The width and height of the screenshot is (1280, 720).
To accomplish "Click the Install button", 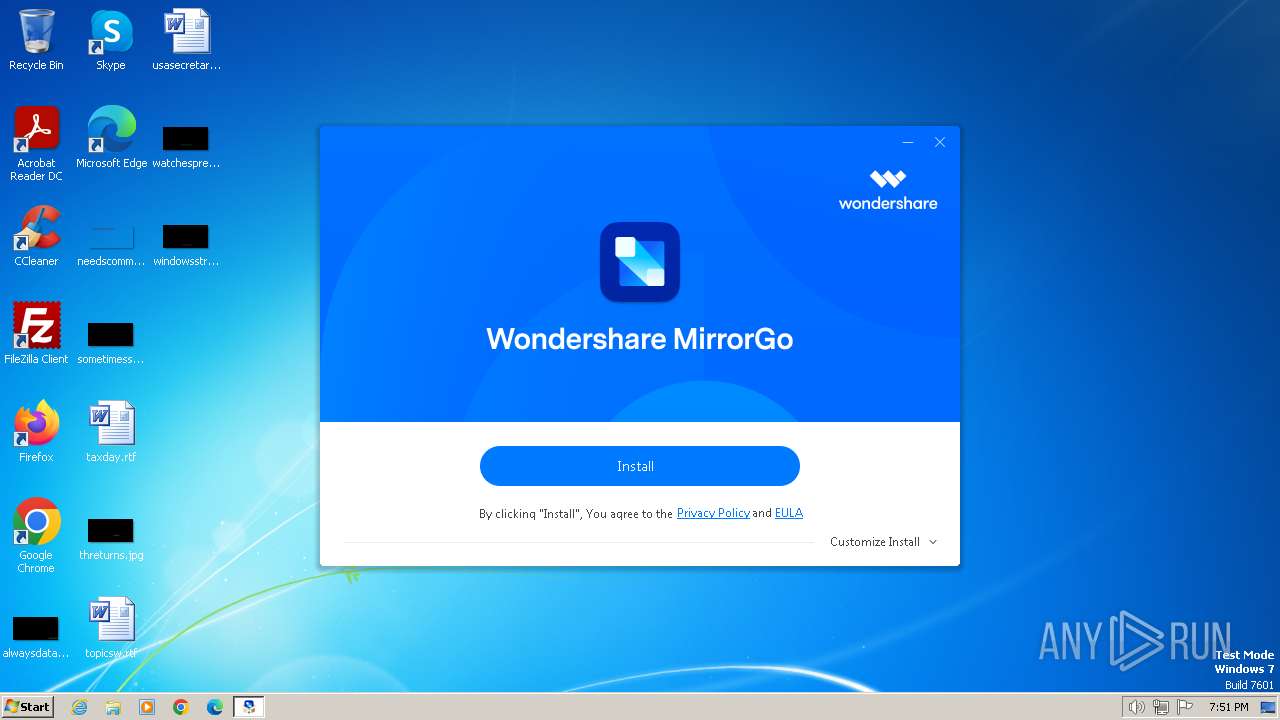I will [x=639, y=466].
